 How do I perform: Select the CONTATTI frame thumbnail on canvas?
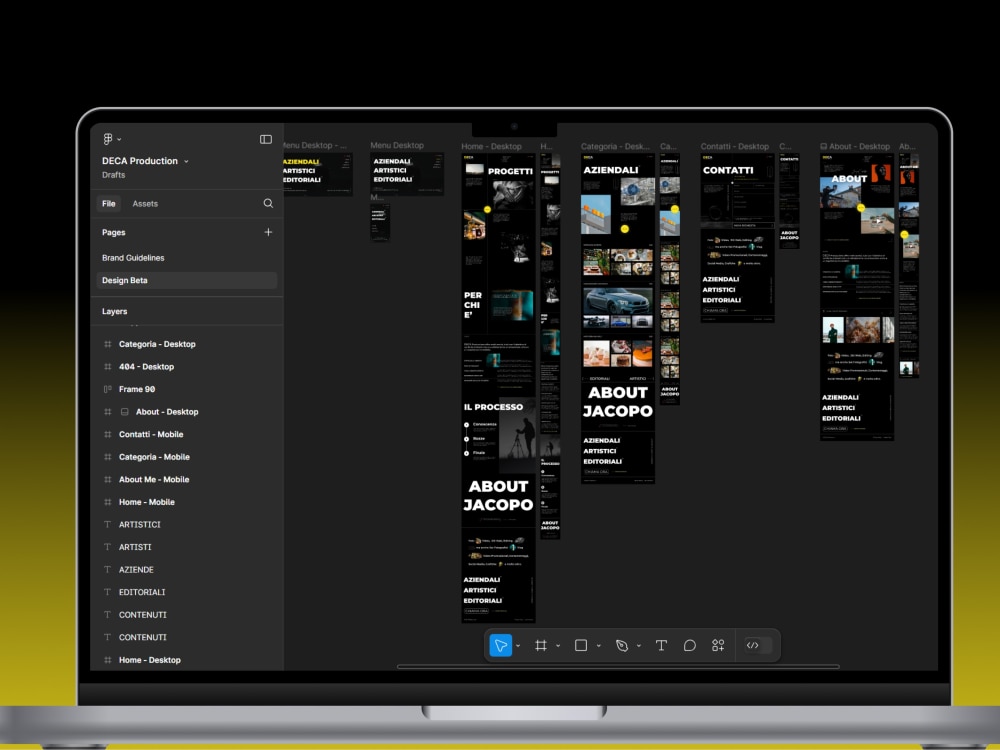click(x=737, y=238)
